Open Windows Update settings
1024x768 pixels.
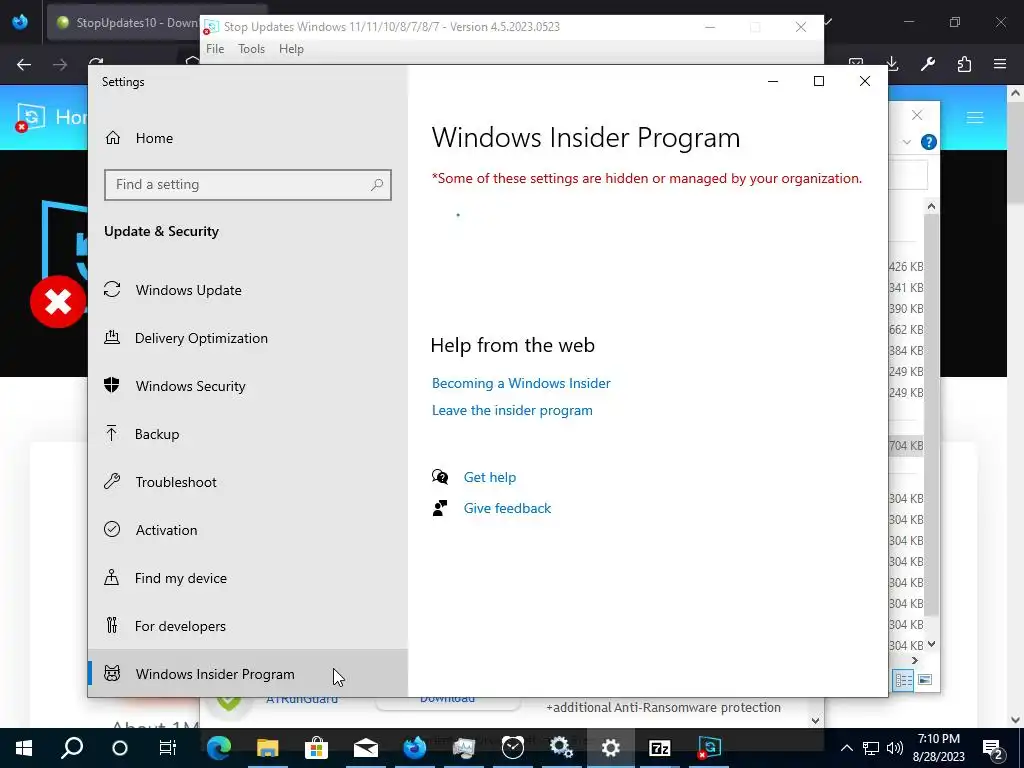click(189, 290)
